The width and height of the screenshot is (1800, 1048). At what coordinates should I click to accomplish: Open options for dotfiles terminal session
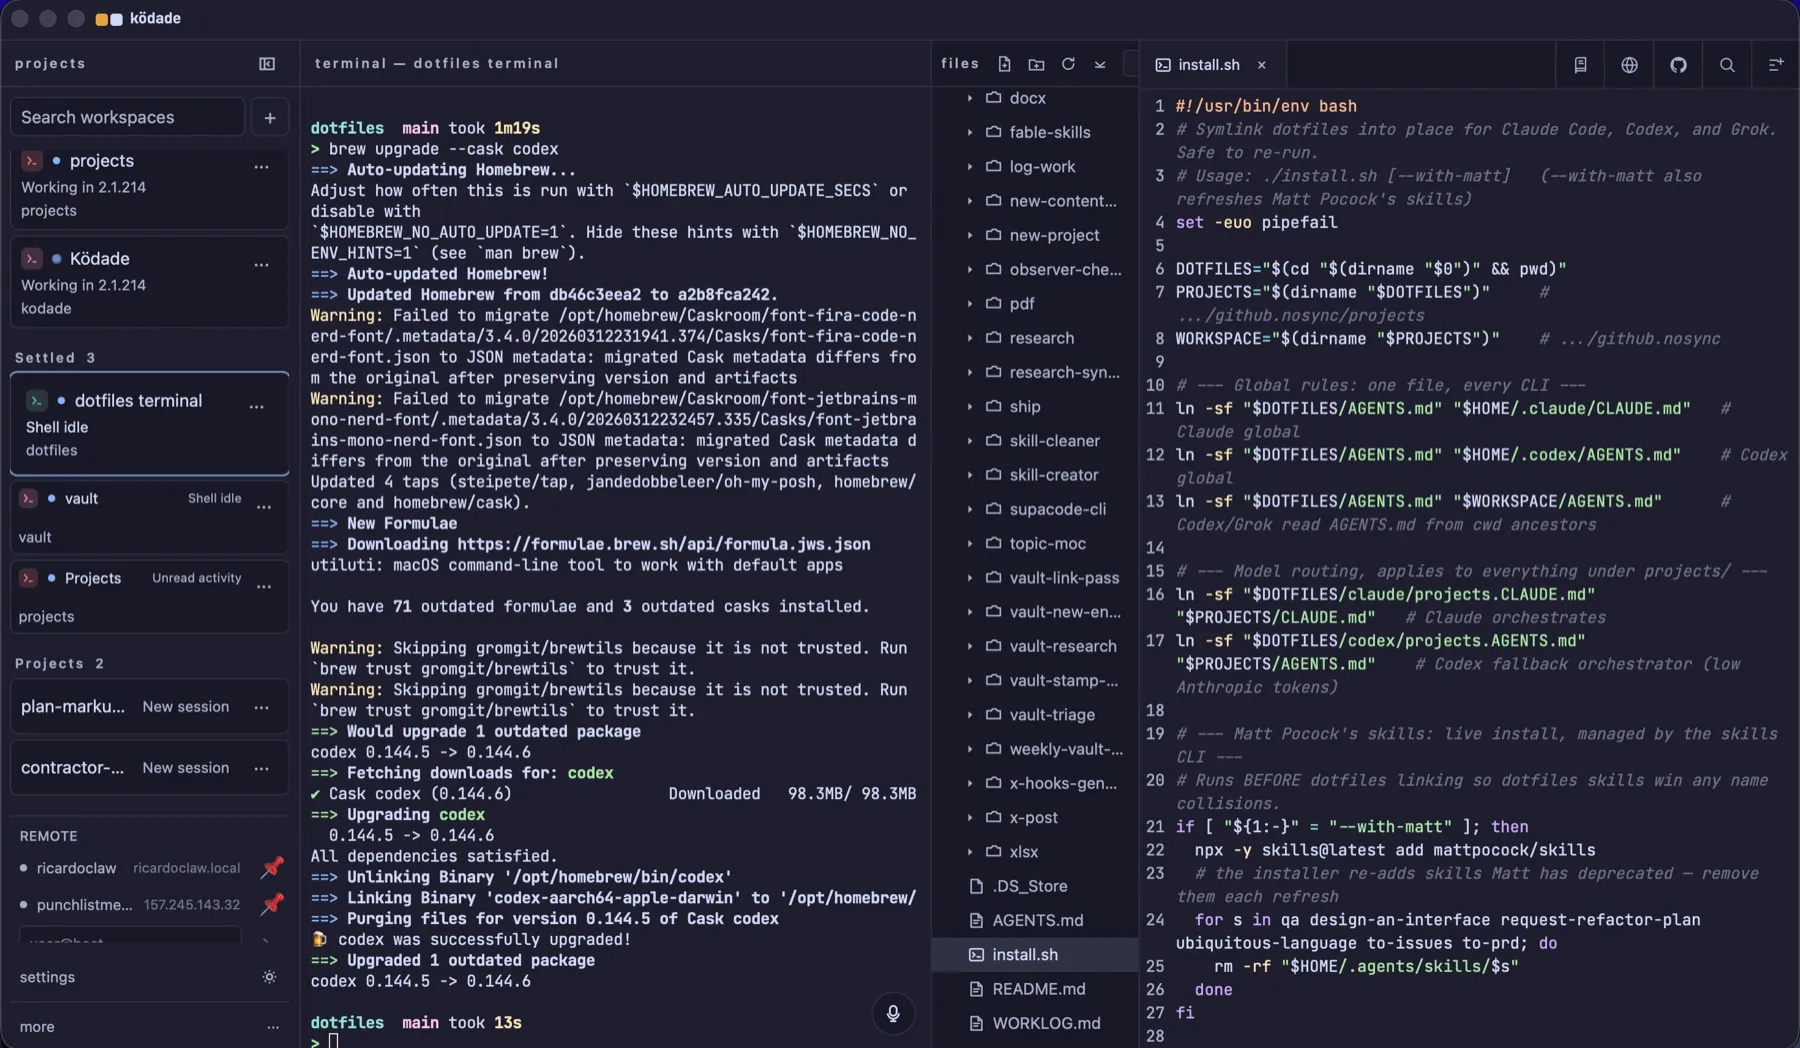tap(257, 407)
